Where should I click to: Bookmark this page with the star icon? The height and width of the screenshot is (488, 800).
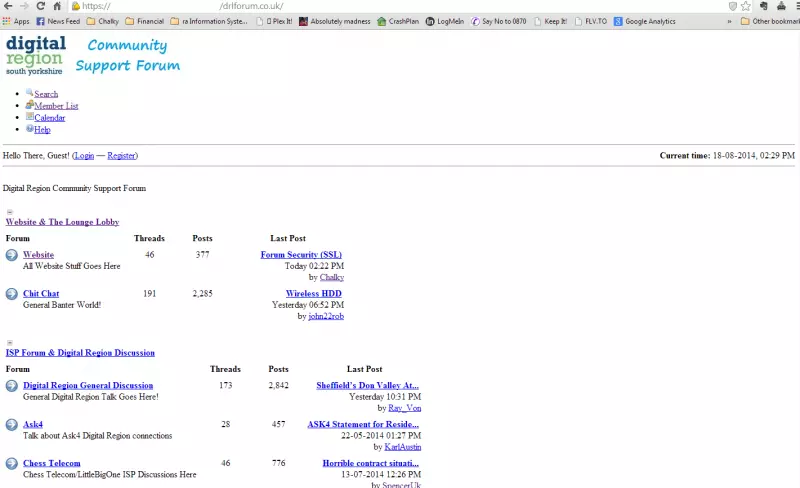(746, 6)
